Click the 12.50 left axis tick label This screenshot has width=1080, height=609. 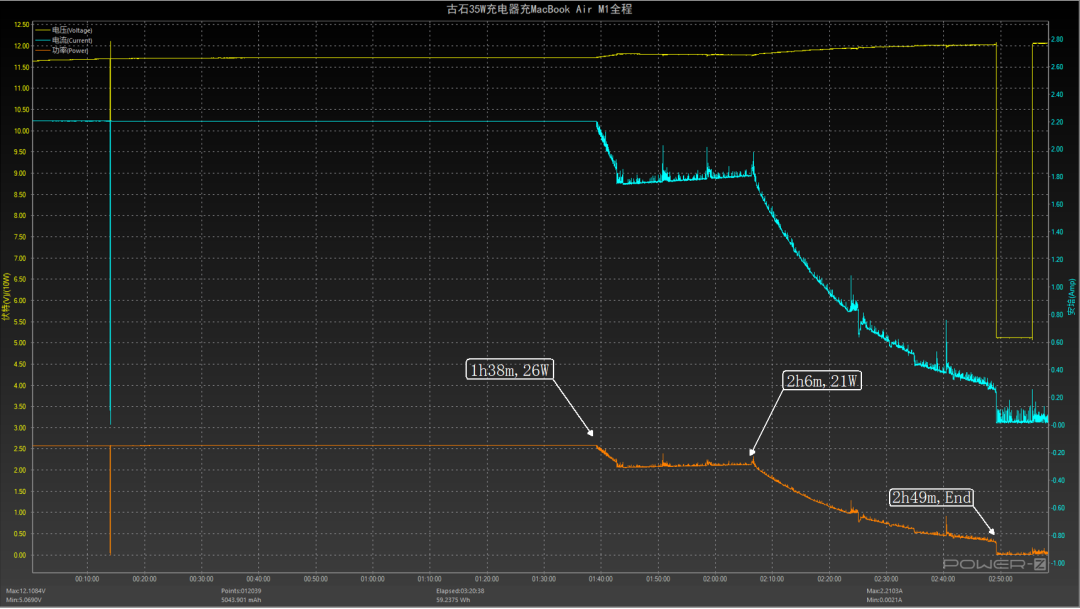coord(21,25)
